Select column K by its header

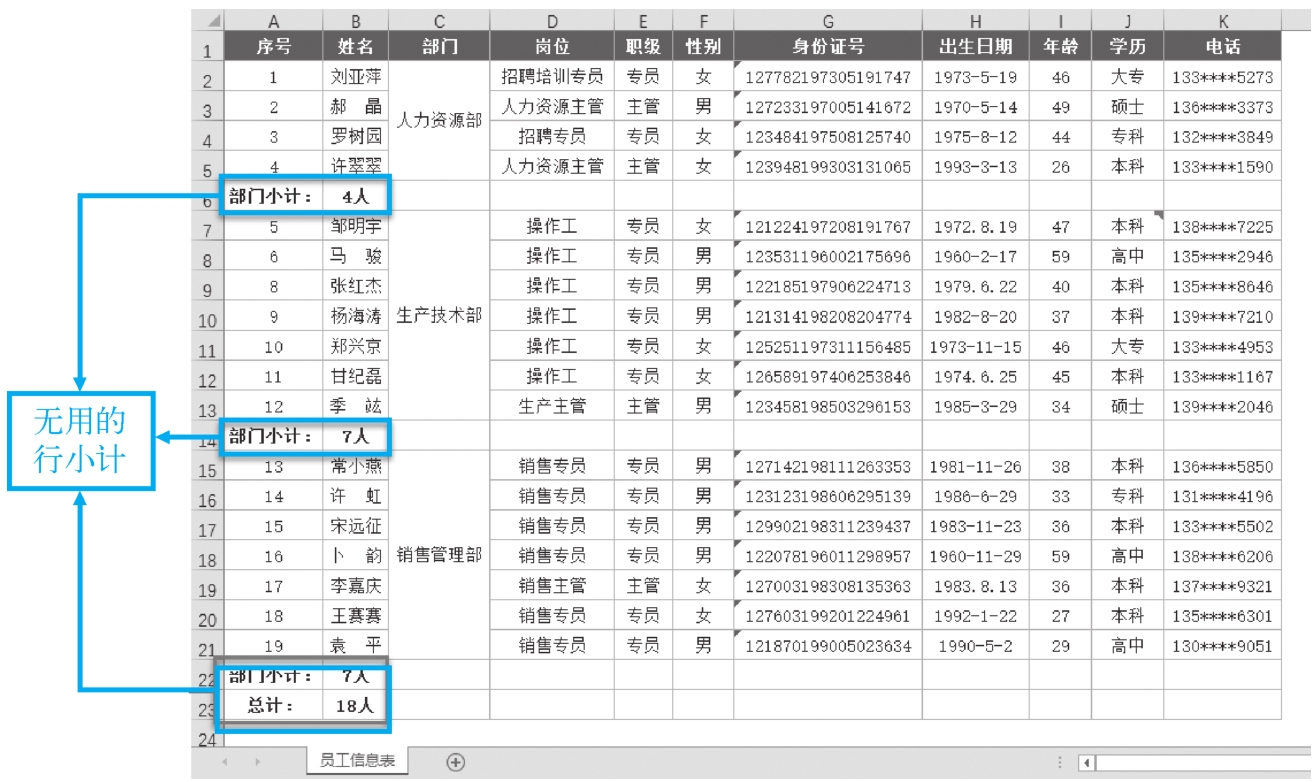coord(1221,20)
